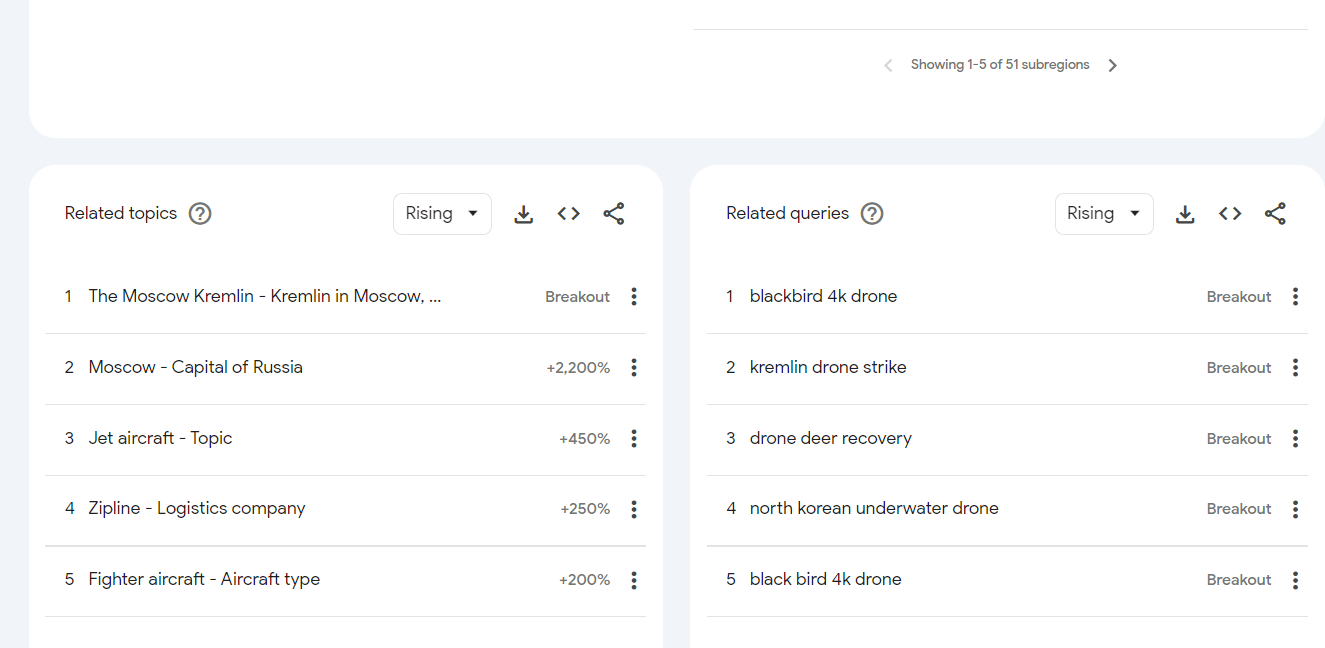Open Fighter aircraft - Aircraft type topic
Viewport: 1325px width, 648px height.
(204, 579)
